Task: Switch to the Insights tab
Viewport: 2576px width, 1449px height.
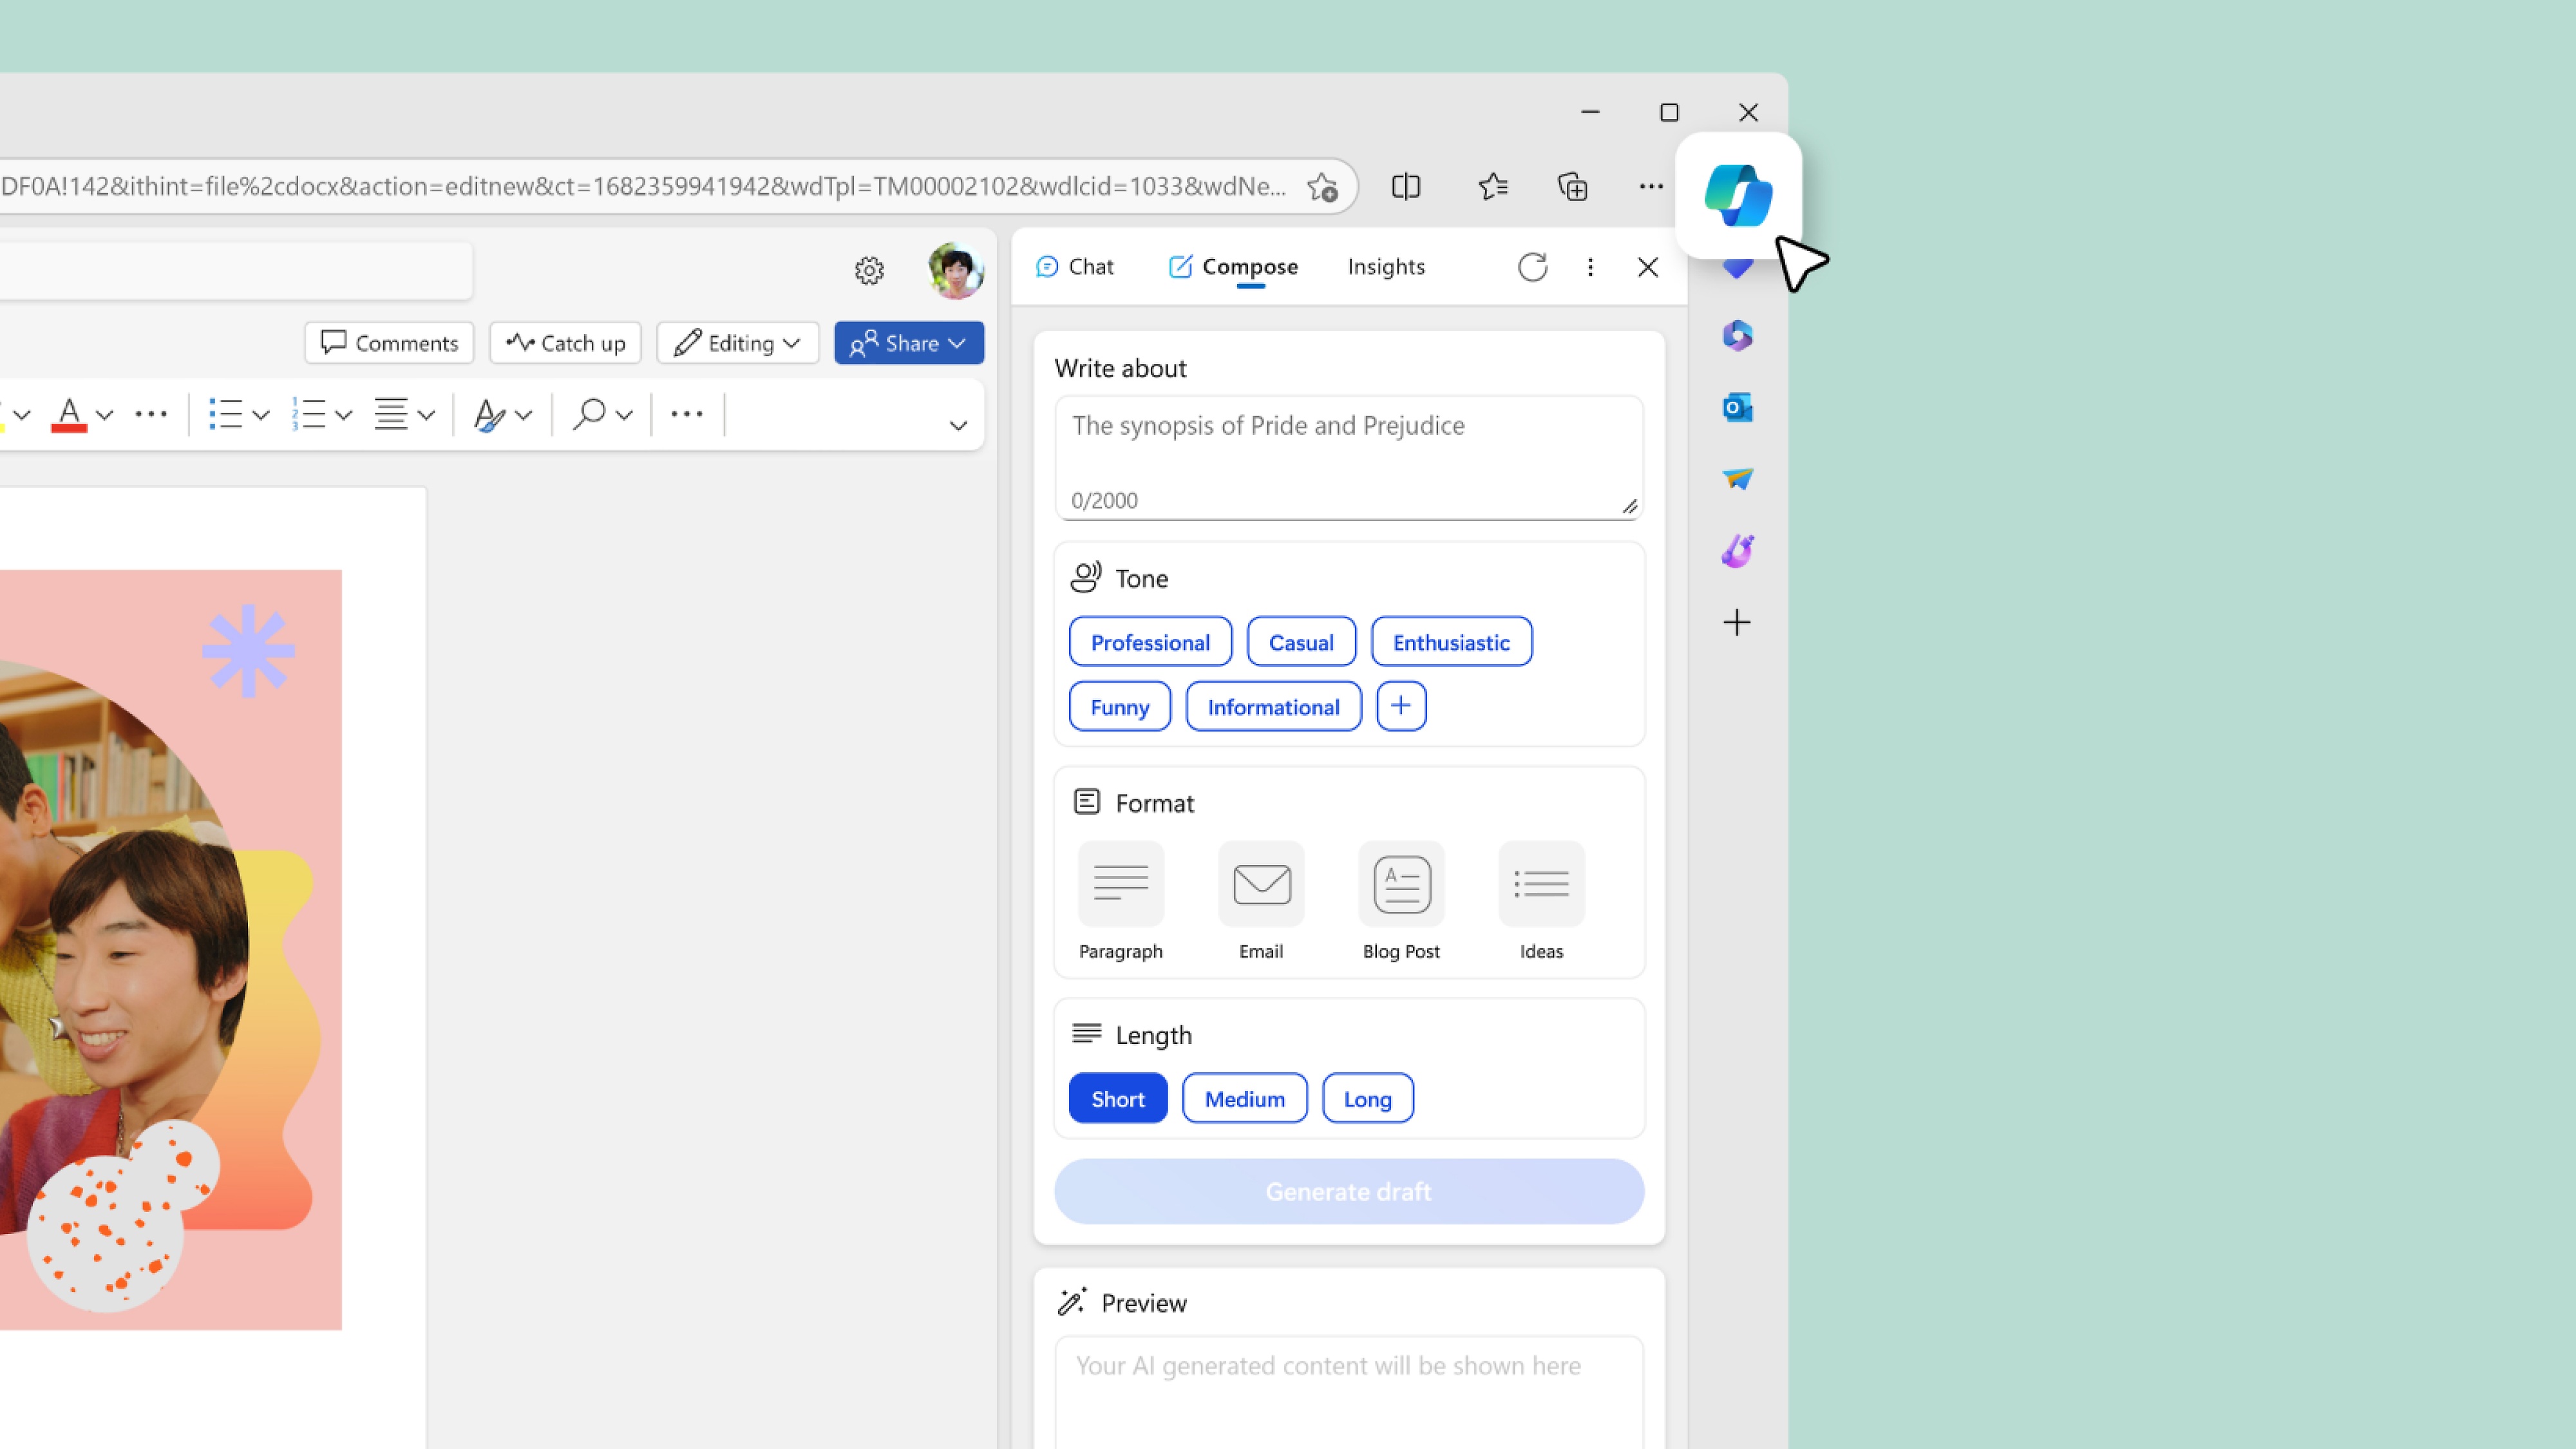Action: coord(1385,265)
